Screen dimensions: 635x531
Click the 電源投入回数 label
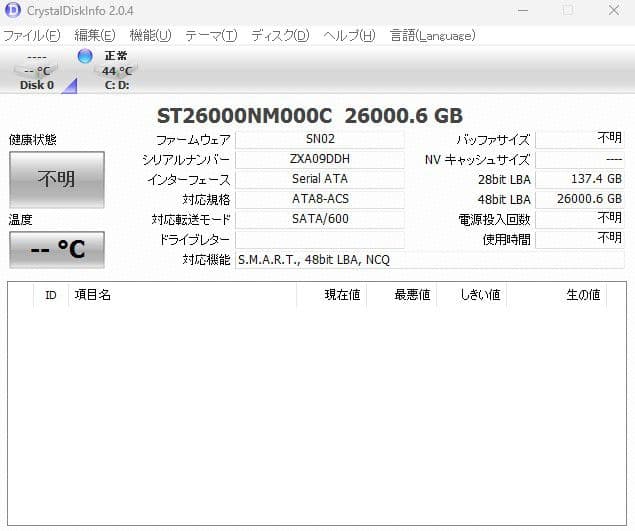tap(494, 220)
